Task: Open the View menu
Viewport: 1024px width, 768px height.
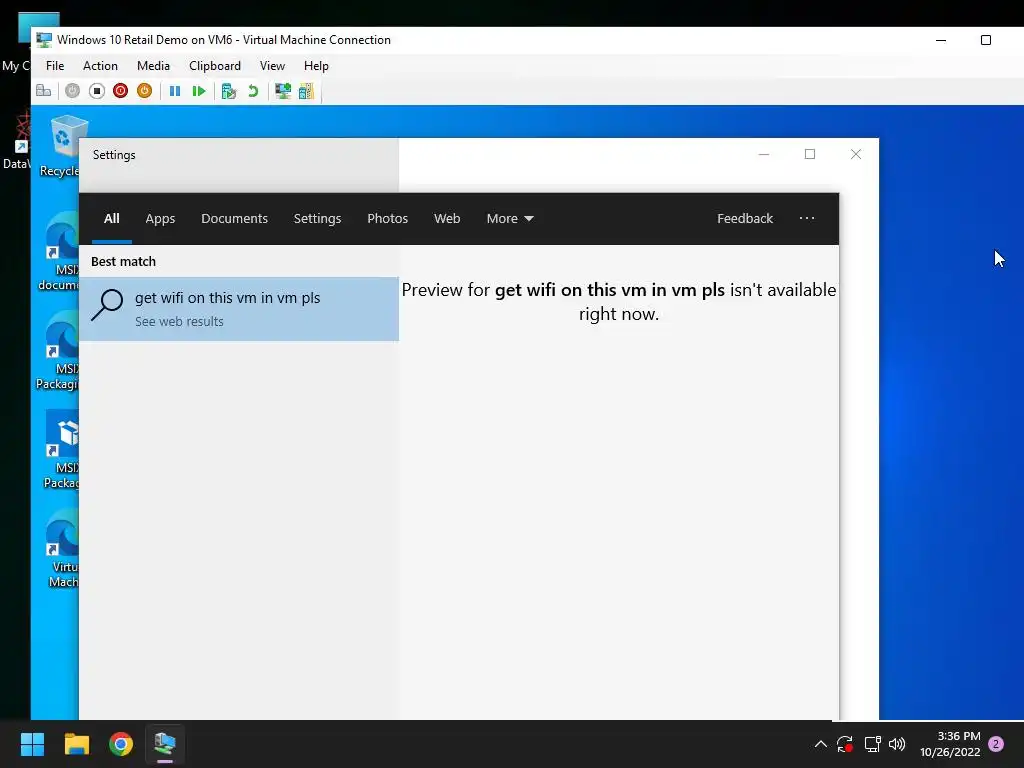Action: [x=272, y=66]
